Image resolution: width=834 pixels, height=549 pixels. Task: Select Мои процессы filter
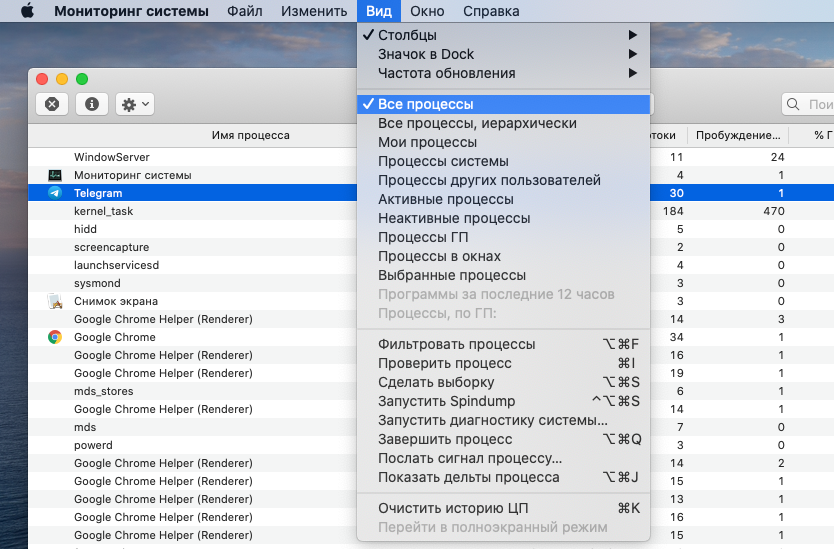click(x=503, y=143)
